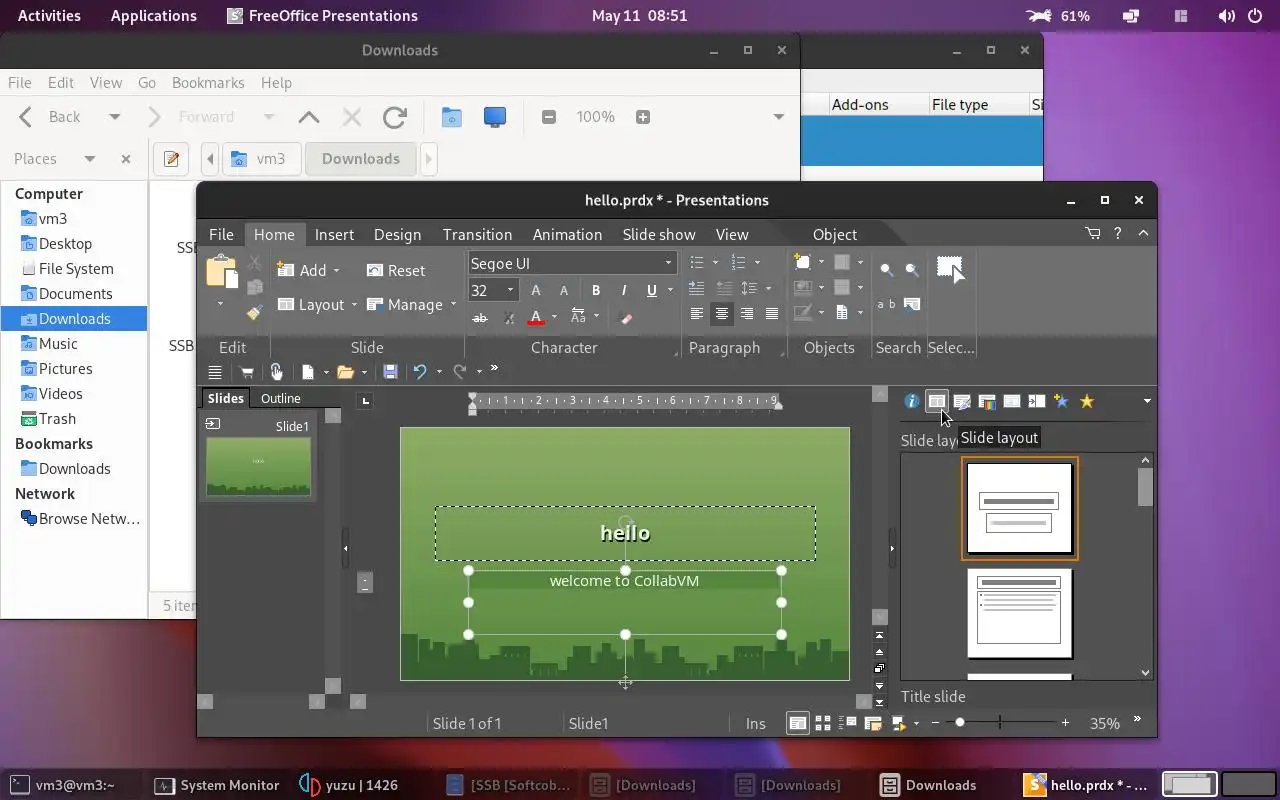Image resolution: width=1280 pixels, height=800 pixels.
Task: Center align the paragraph
Action: 722,314
